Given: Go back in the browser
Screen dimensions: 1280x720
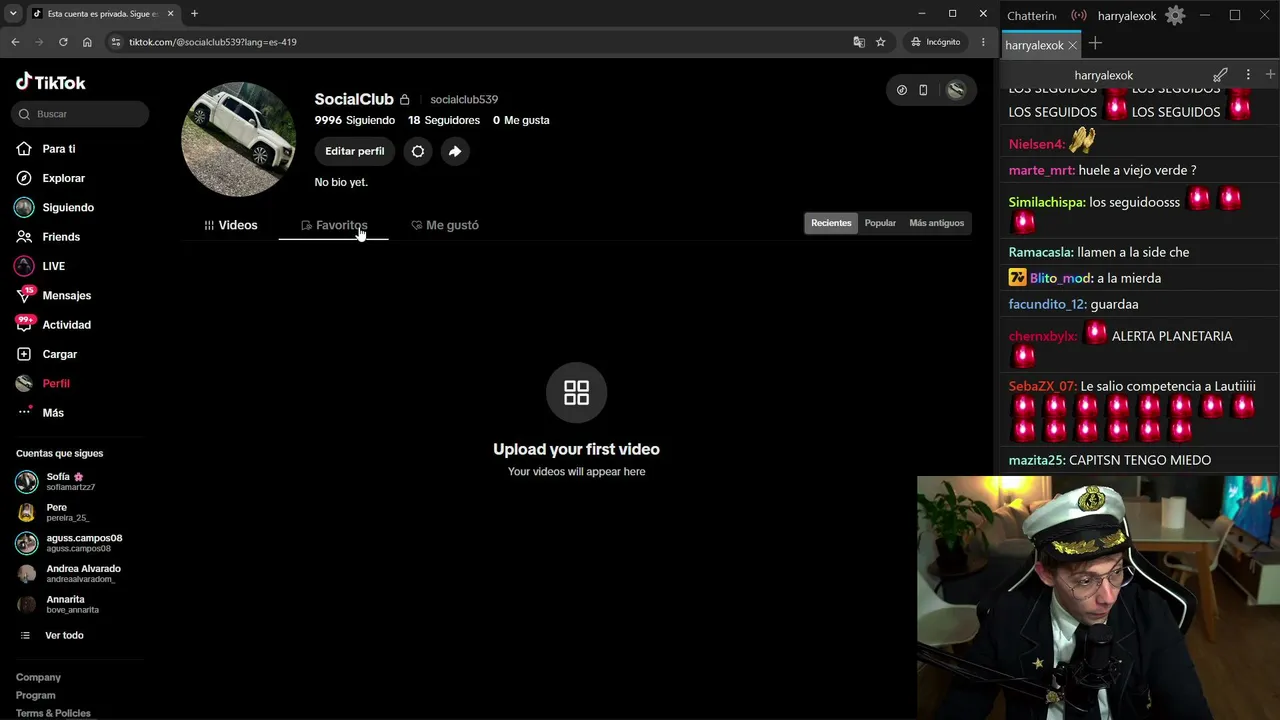Looking at the screenshot, I should [15, 42].
